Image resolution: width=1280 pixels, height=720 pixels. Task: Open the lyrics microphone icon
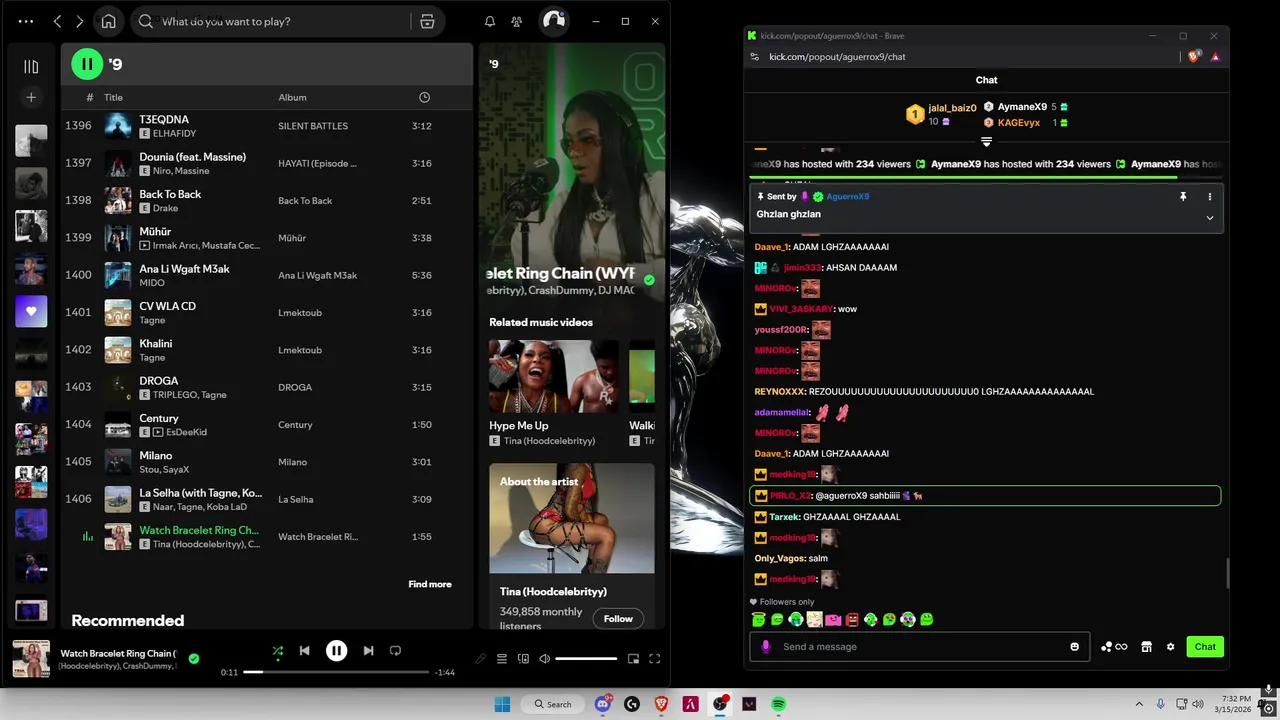point(481,659)
